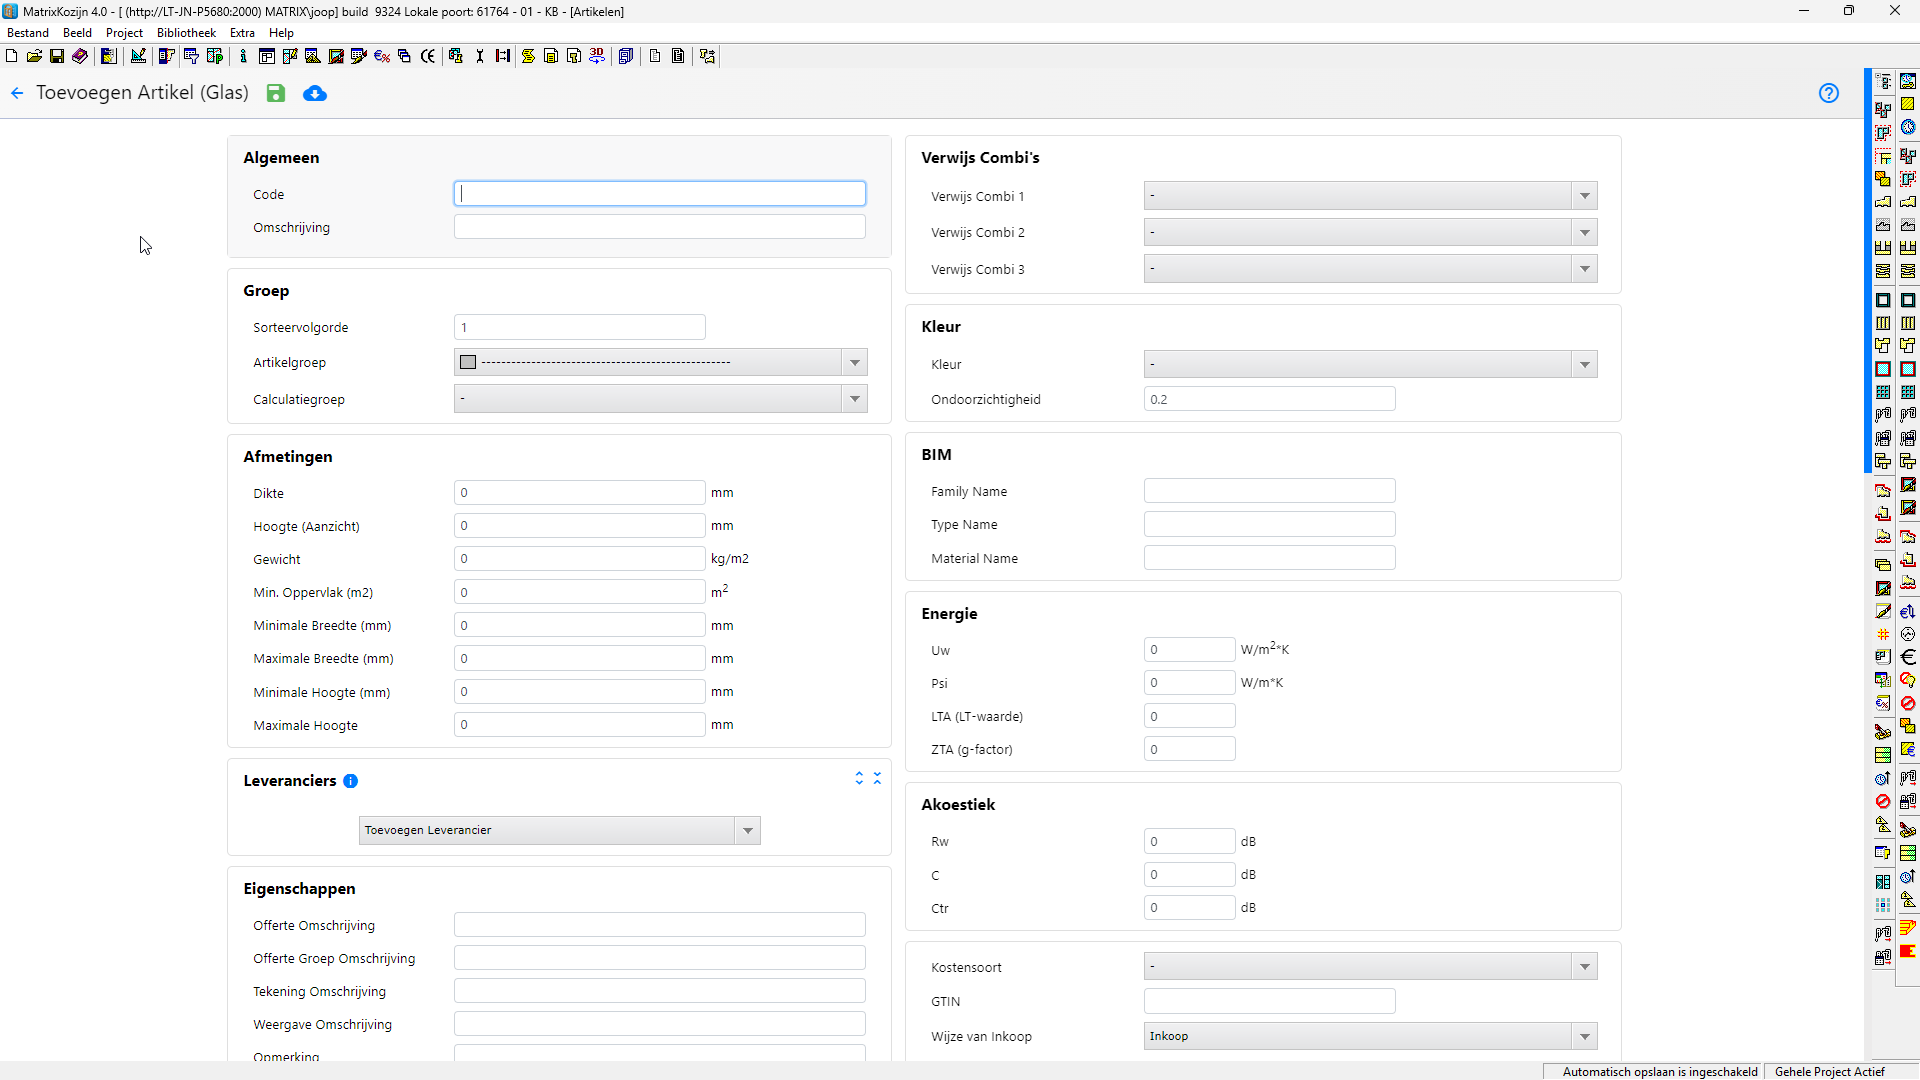Save using the diskette toolbar icon
Viewport: 1920px width, 1080px height.
tap(56, 56)
